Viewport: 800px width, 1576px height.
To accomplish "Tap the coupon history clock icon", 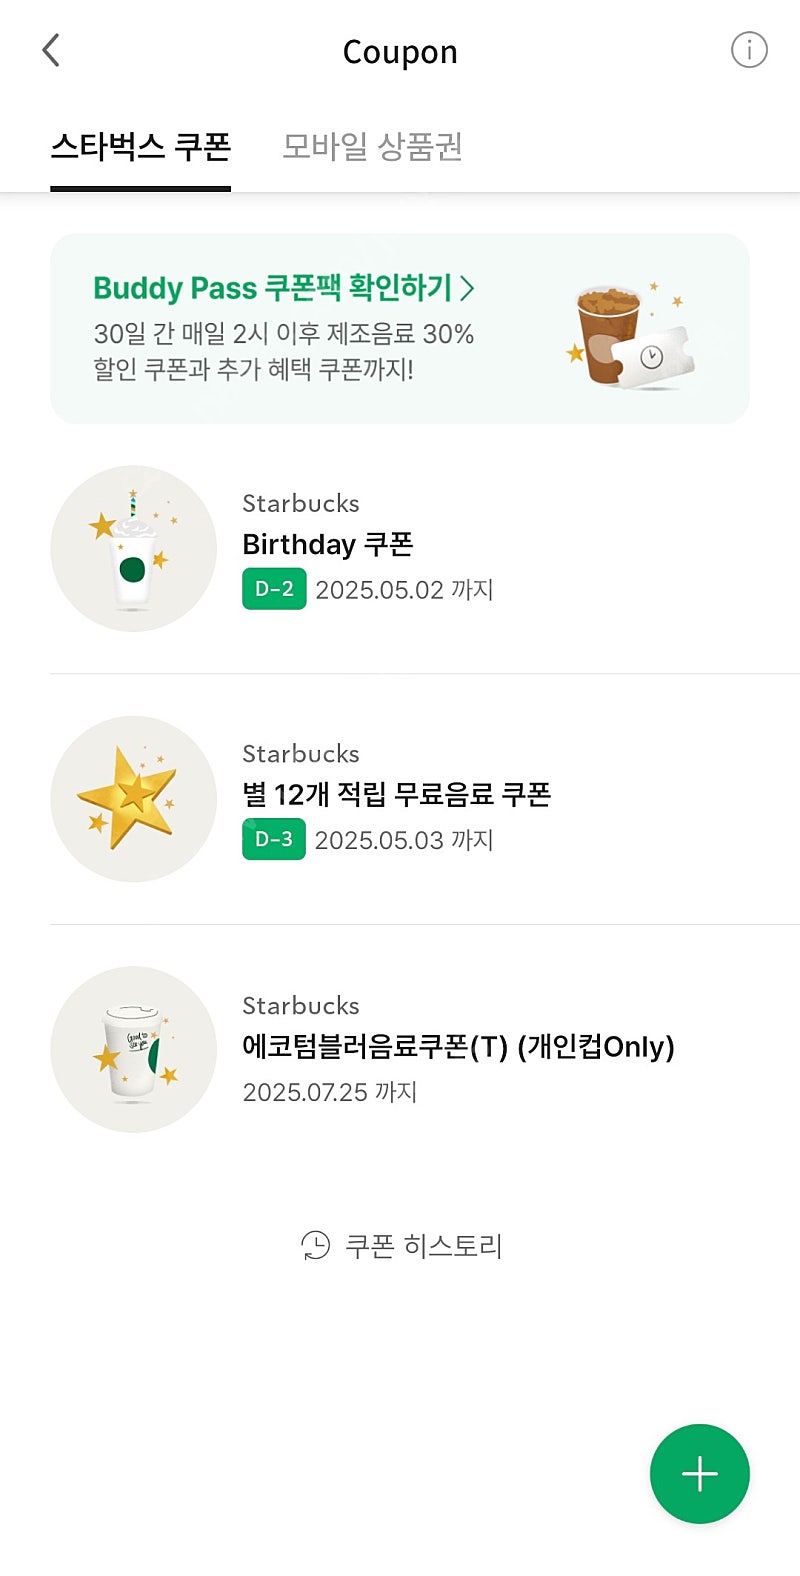I will point(315,1245).
